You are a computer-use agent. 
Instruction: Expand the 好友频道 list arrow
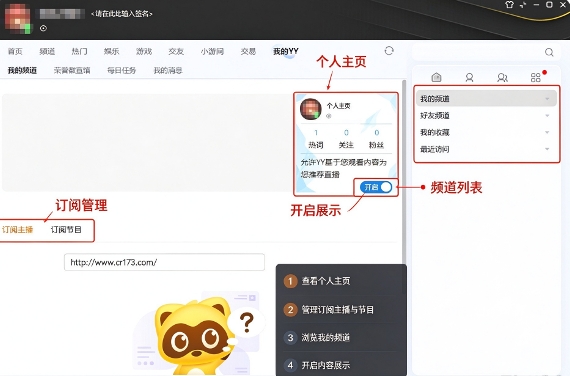[x=547, y=116]
